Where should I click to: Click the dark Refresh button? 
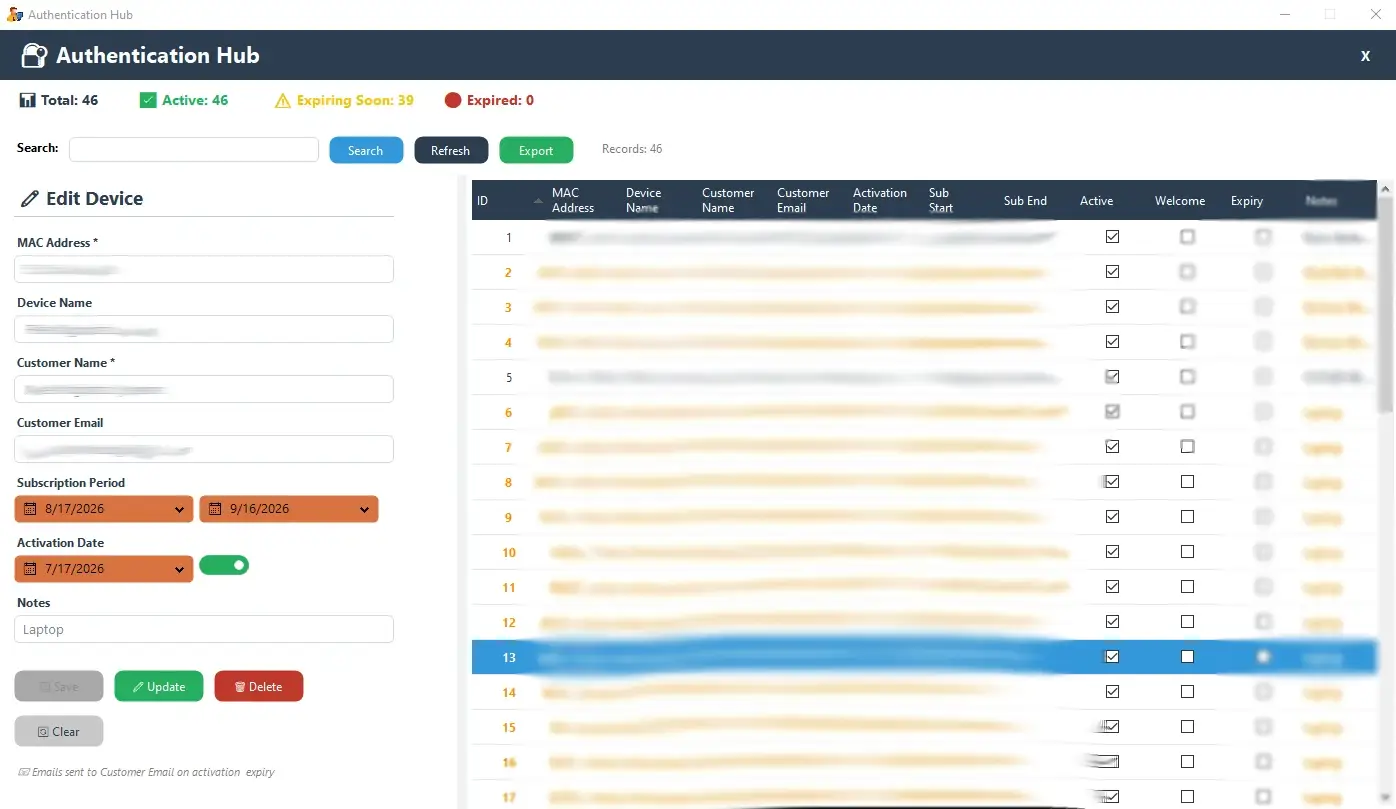(x=451, y=150)
